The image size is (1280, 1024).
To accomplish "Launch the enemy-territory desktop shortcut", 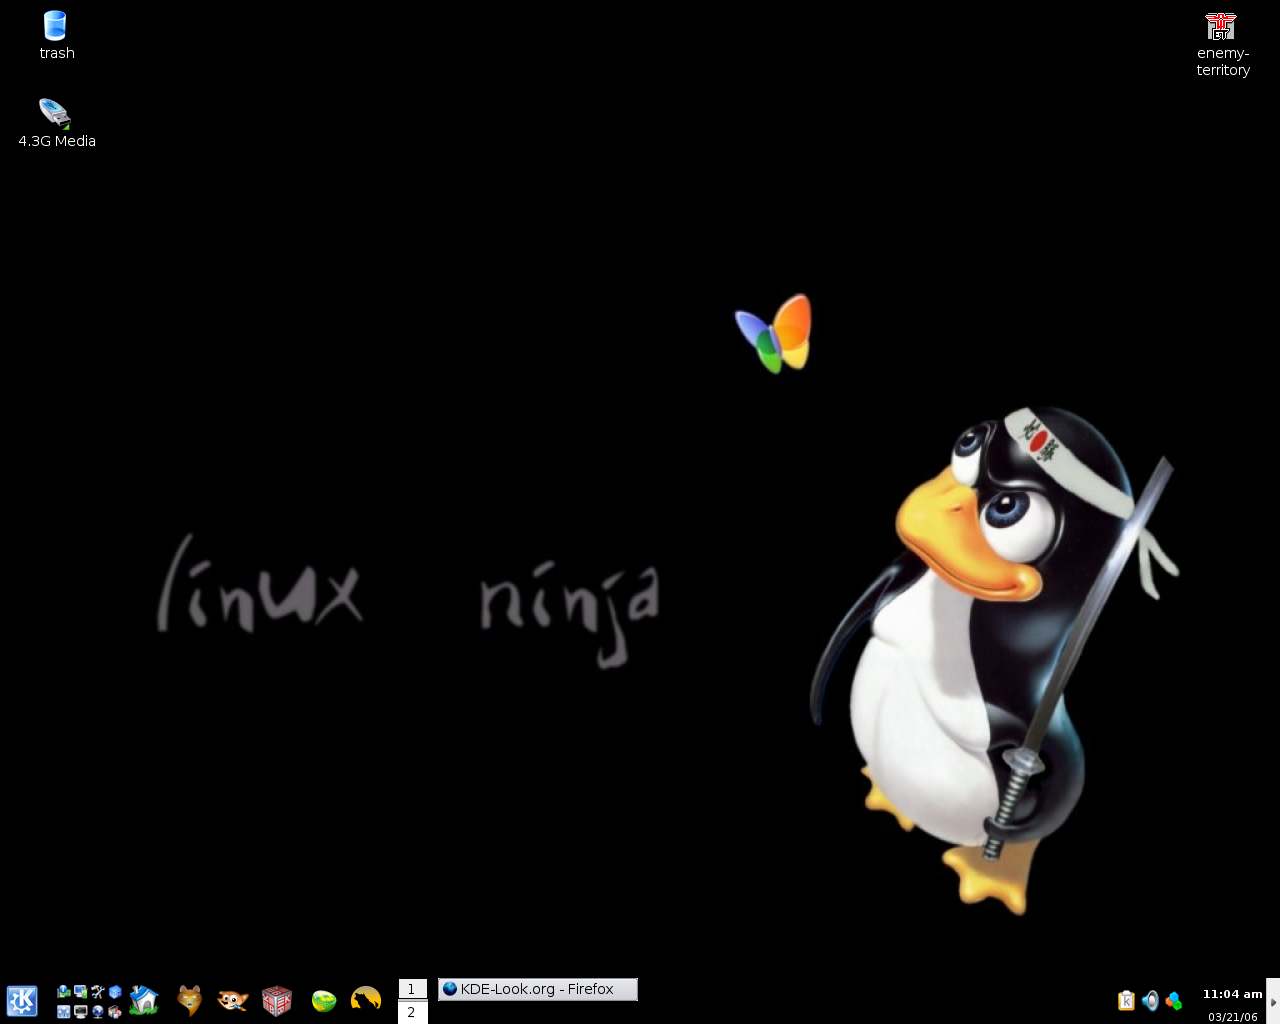I will pyautogui.click(x=1221, y=26).
